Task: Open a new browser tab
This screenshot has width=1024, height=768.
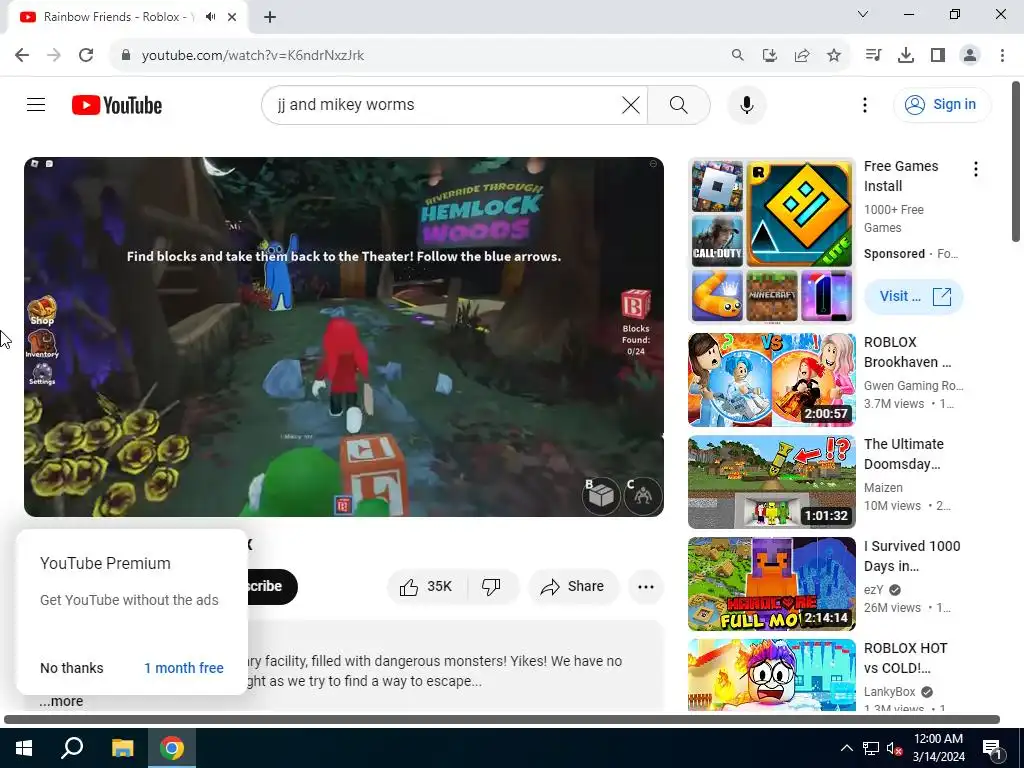Action: (x=270, y=17)
